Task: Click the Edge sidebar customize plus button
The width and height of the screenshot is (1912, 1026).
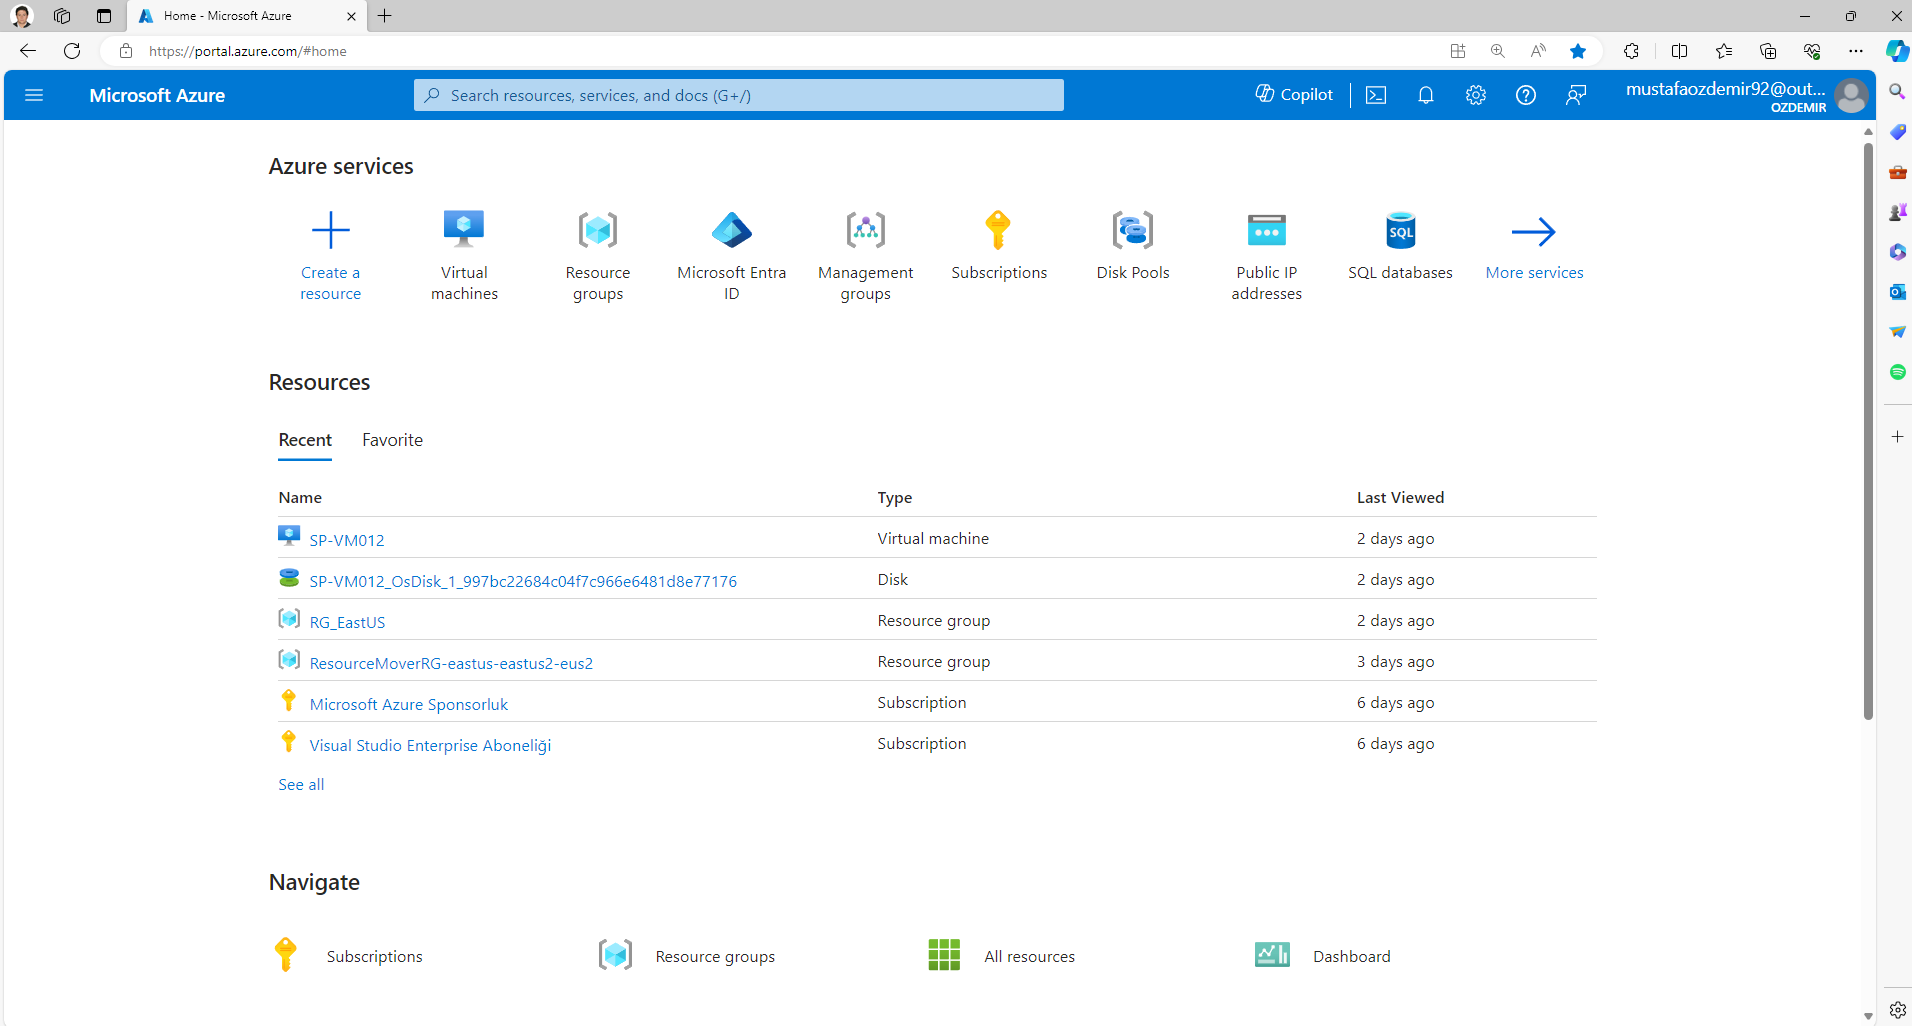Action: click(1897, 437)
